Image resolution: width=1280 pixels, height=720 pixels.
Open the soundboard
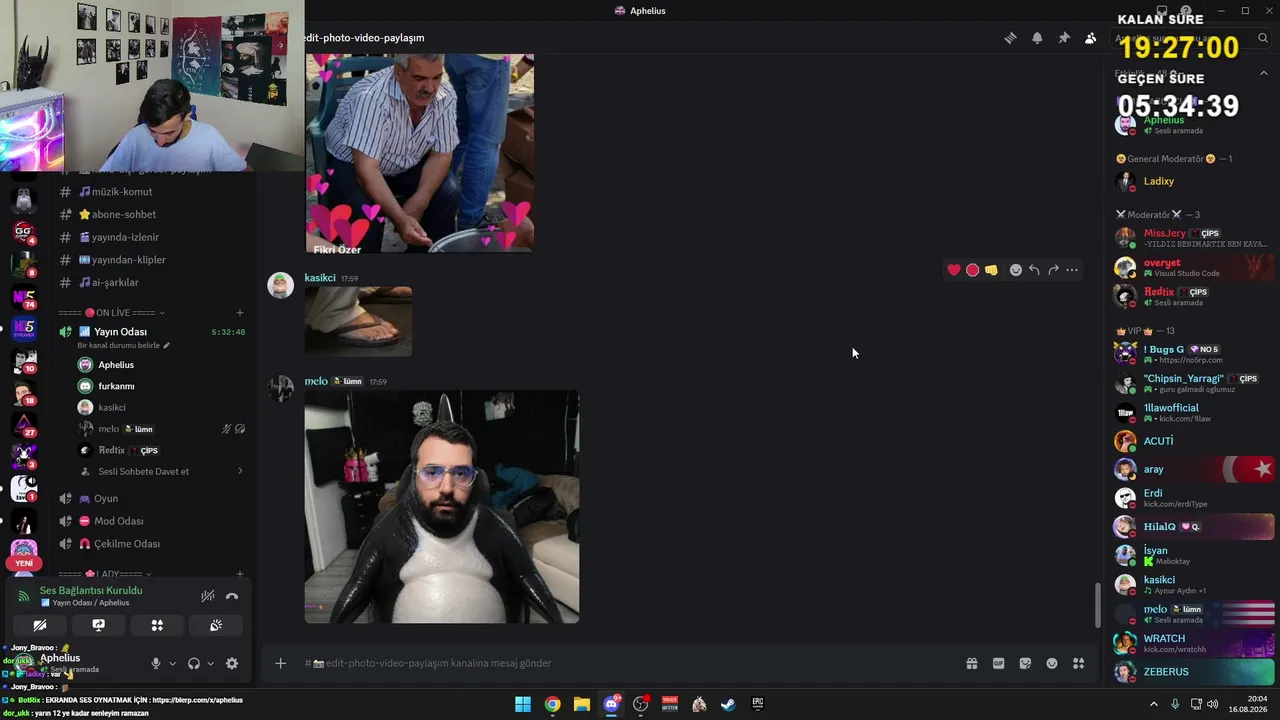(x=215, y=625)
